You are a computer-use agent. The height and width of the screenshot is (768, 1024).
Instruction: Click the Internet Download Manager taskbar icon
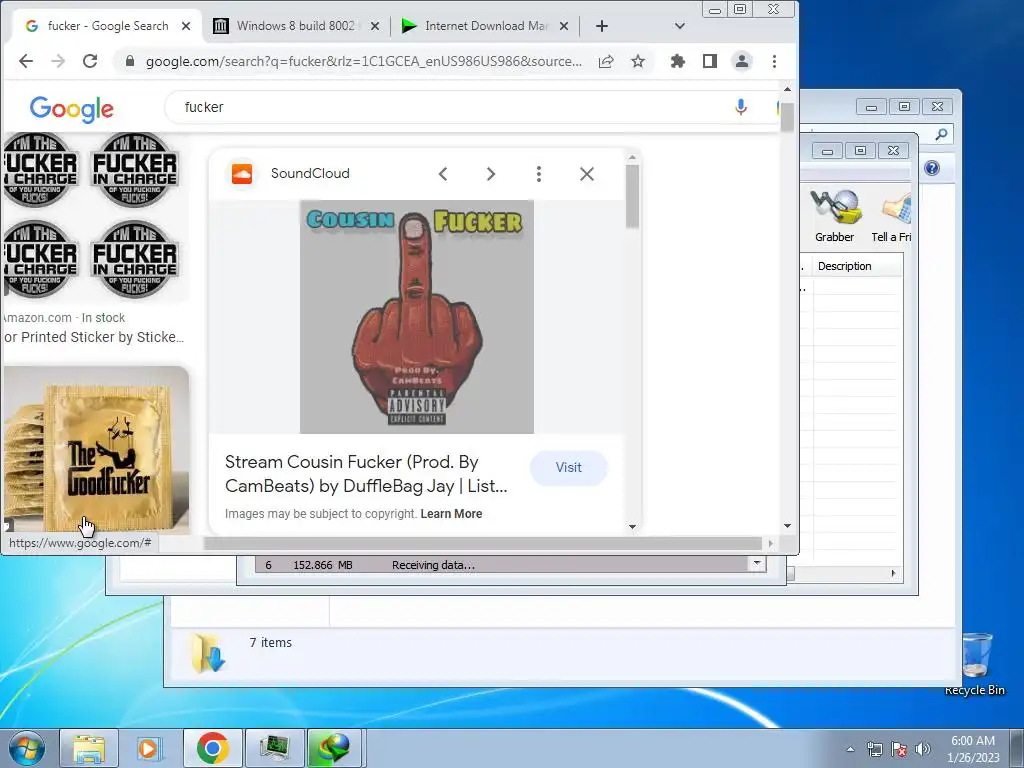coord(333,748)
